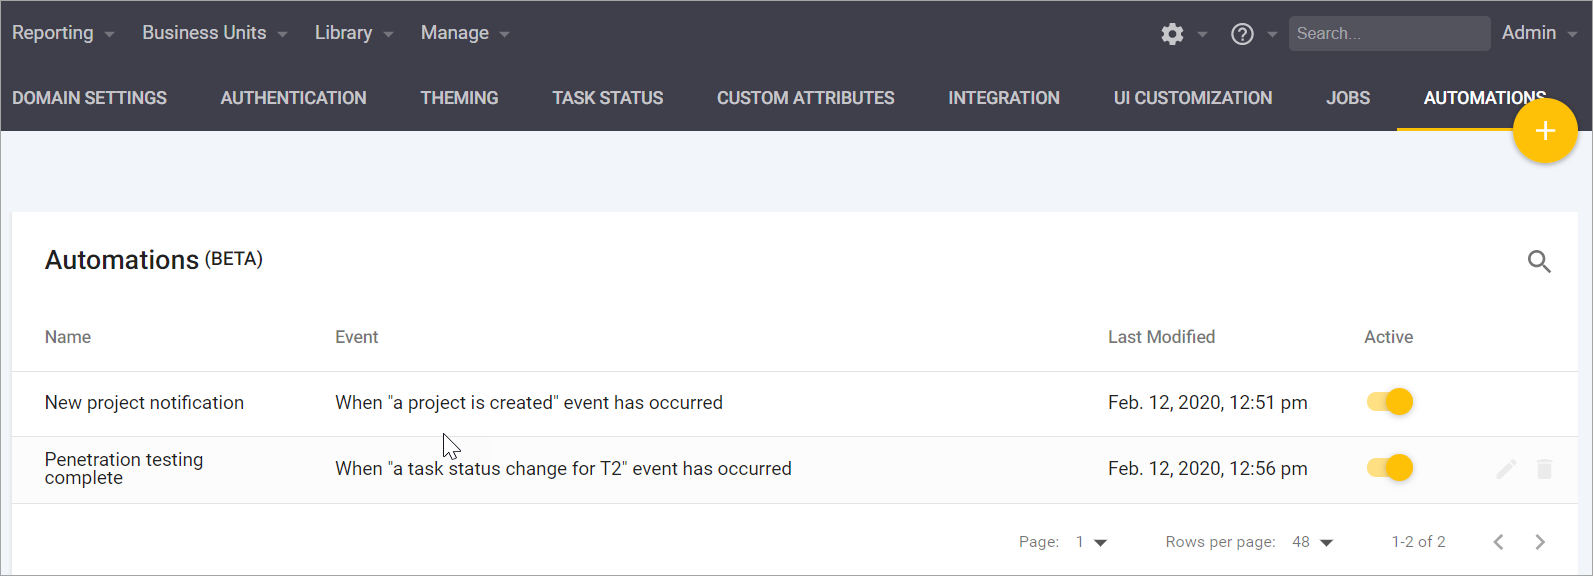This screenshot has width=1593, height=576.
Task: Delete the Penetration testing complete automation with trash icon
Action: point(1544,468)
